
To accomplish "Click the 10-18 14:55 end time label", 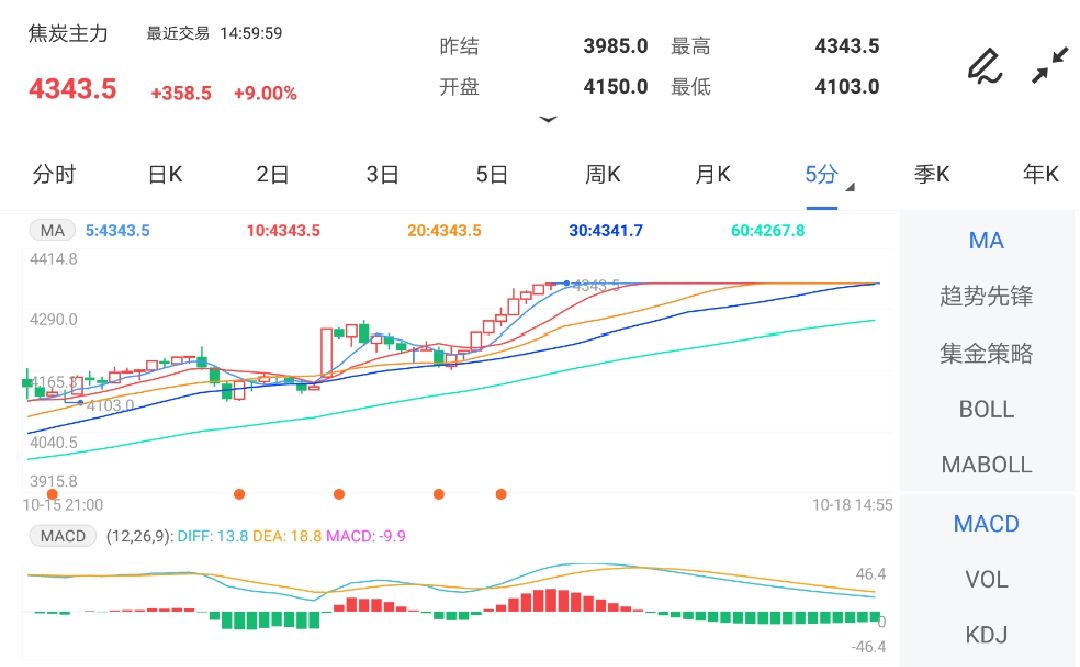I will [852, 505].
